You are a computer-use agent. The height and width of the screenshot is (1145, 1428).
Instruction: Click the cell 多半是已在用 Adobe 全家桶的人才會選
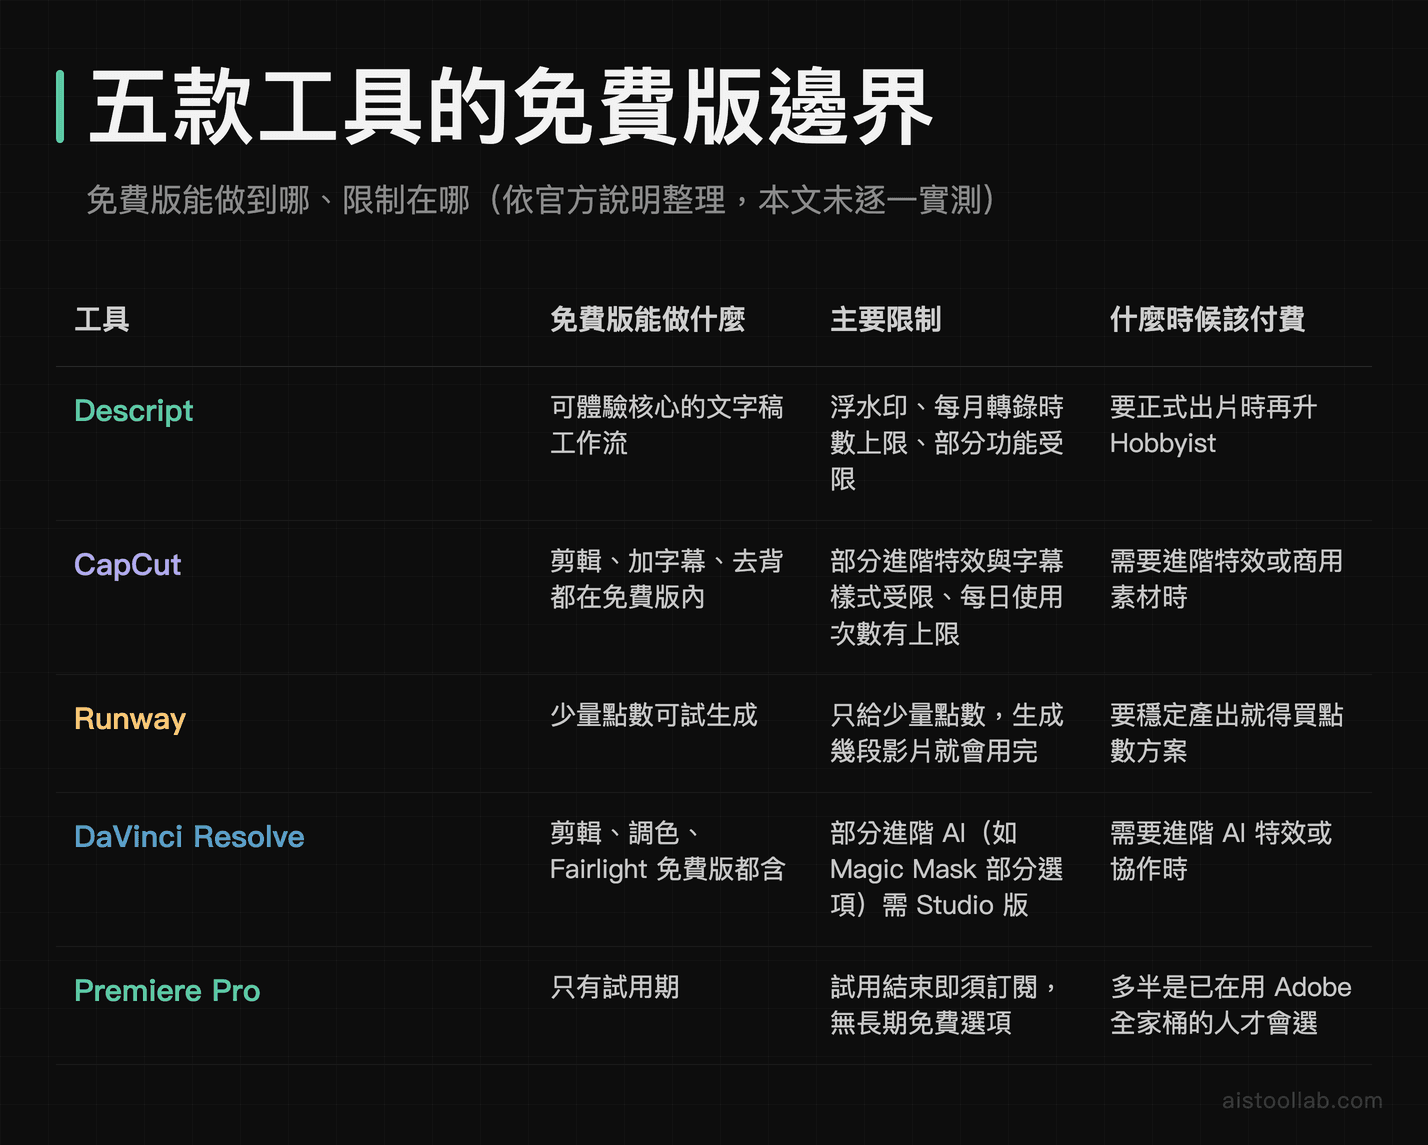[1231, 1005]
